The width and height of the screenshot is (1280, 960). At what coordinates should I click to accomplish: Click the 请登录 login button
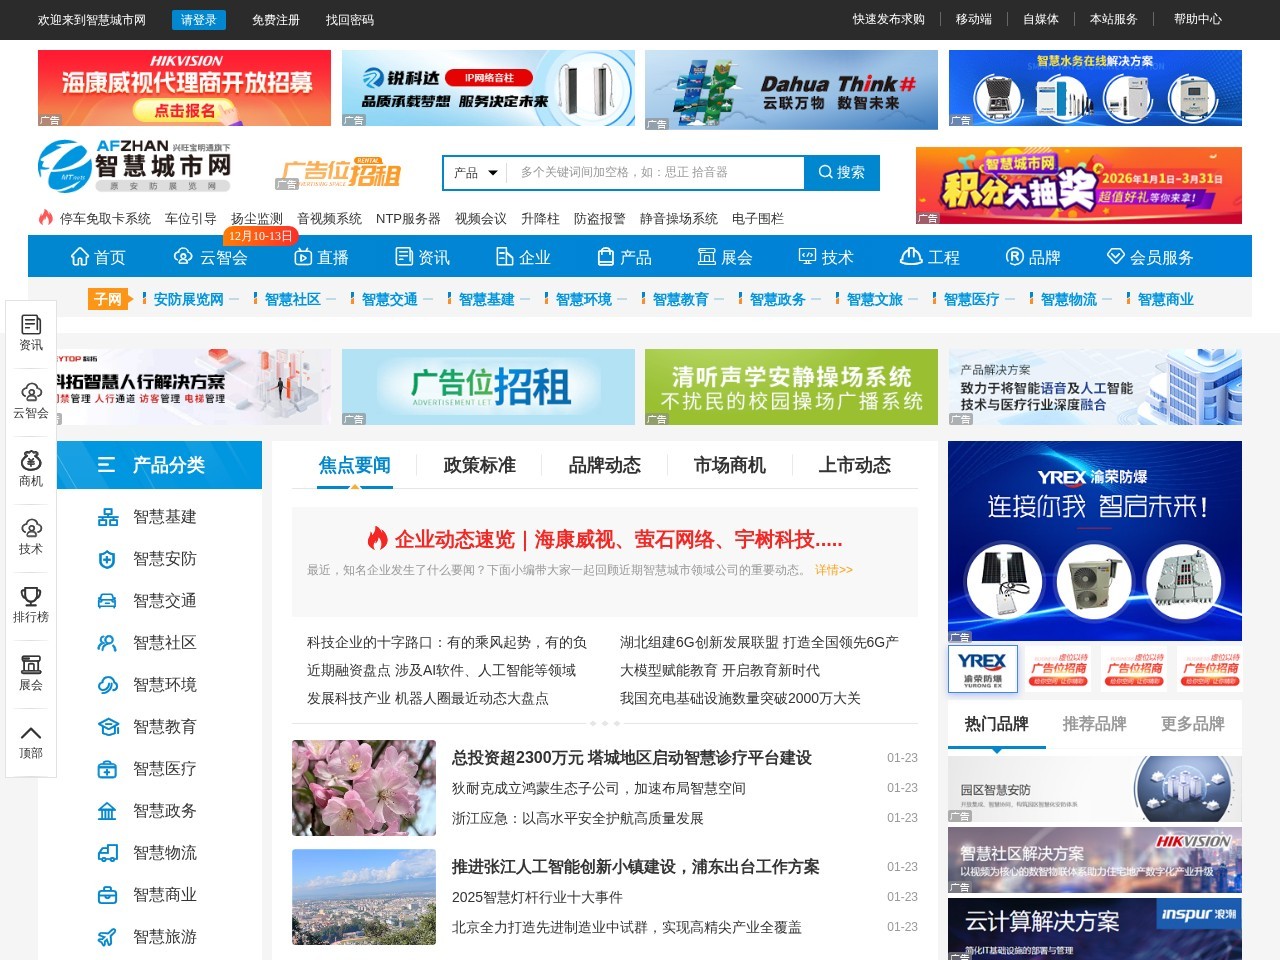pos(198,20)
